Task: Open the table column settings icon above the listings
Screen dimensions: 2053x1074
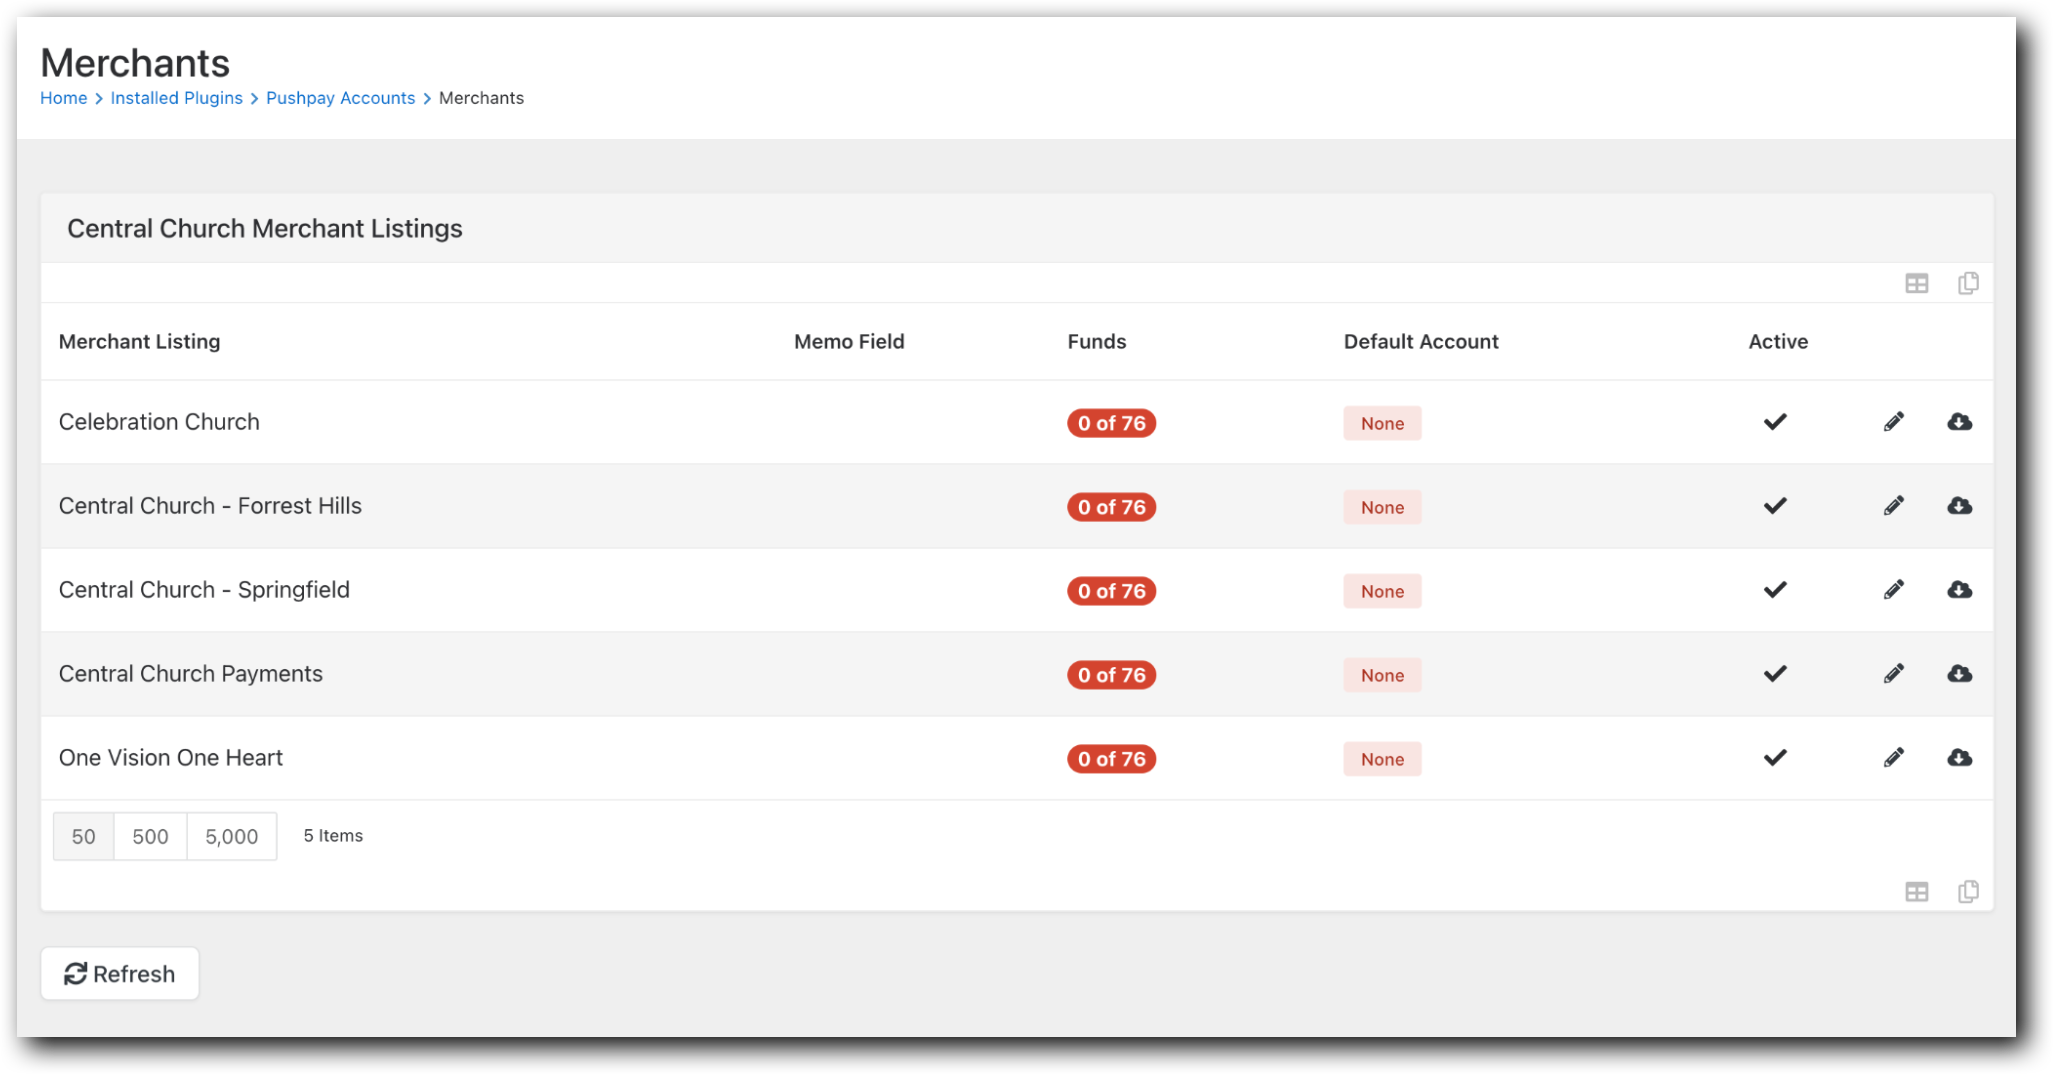Action: coord(1917,283)
